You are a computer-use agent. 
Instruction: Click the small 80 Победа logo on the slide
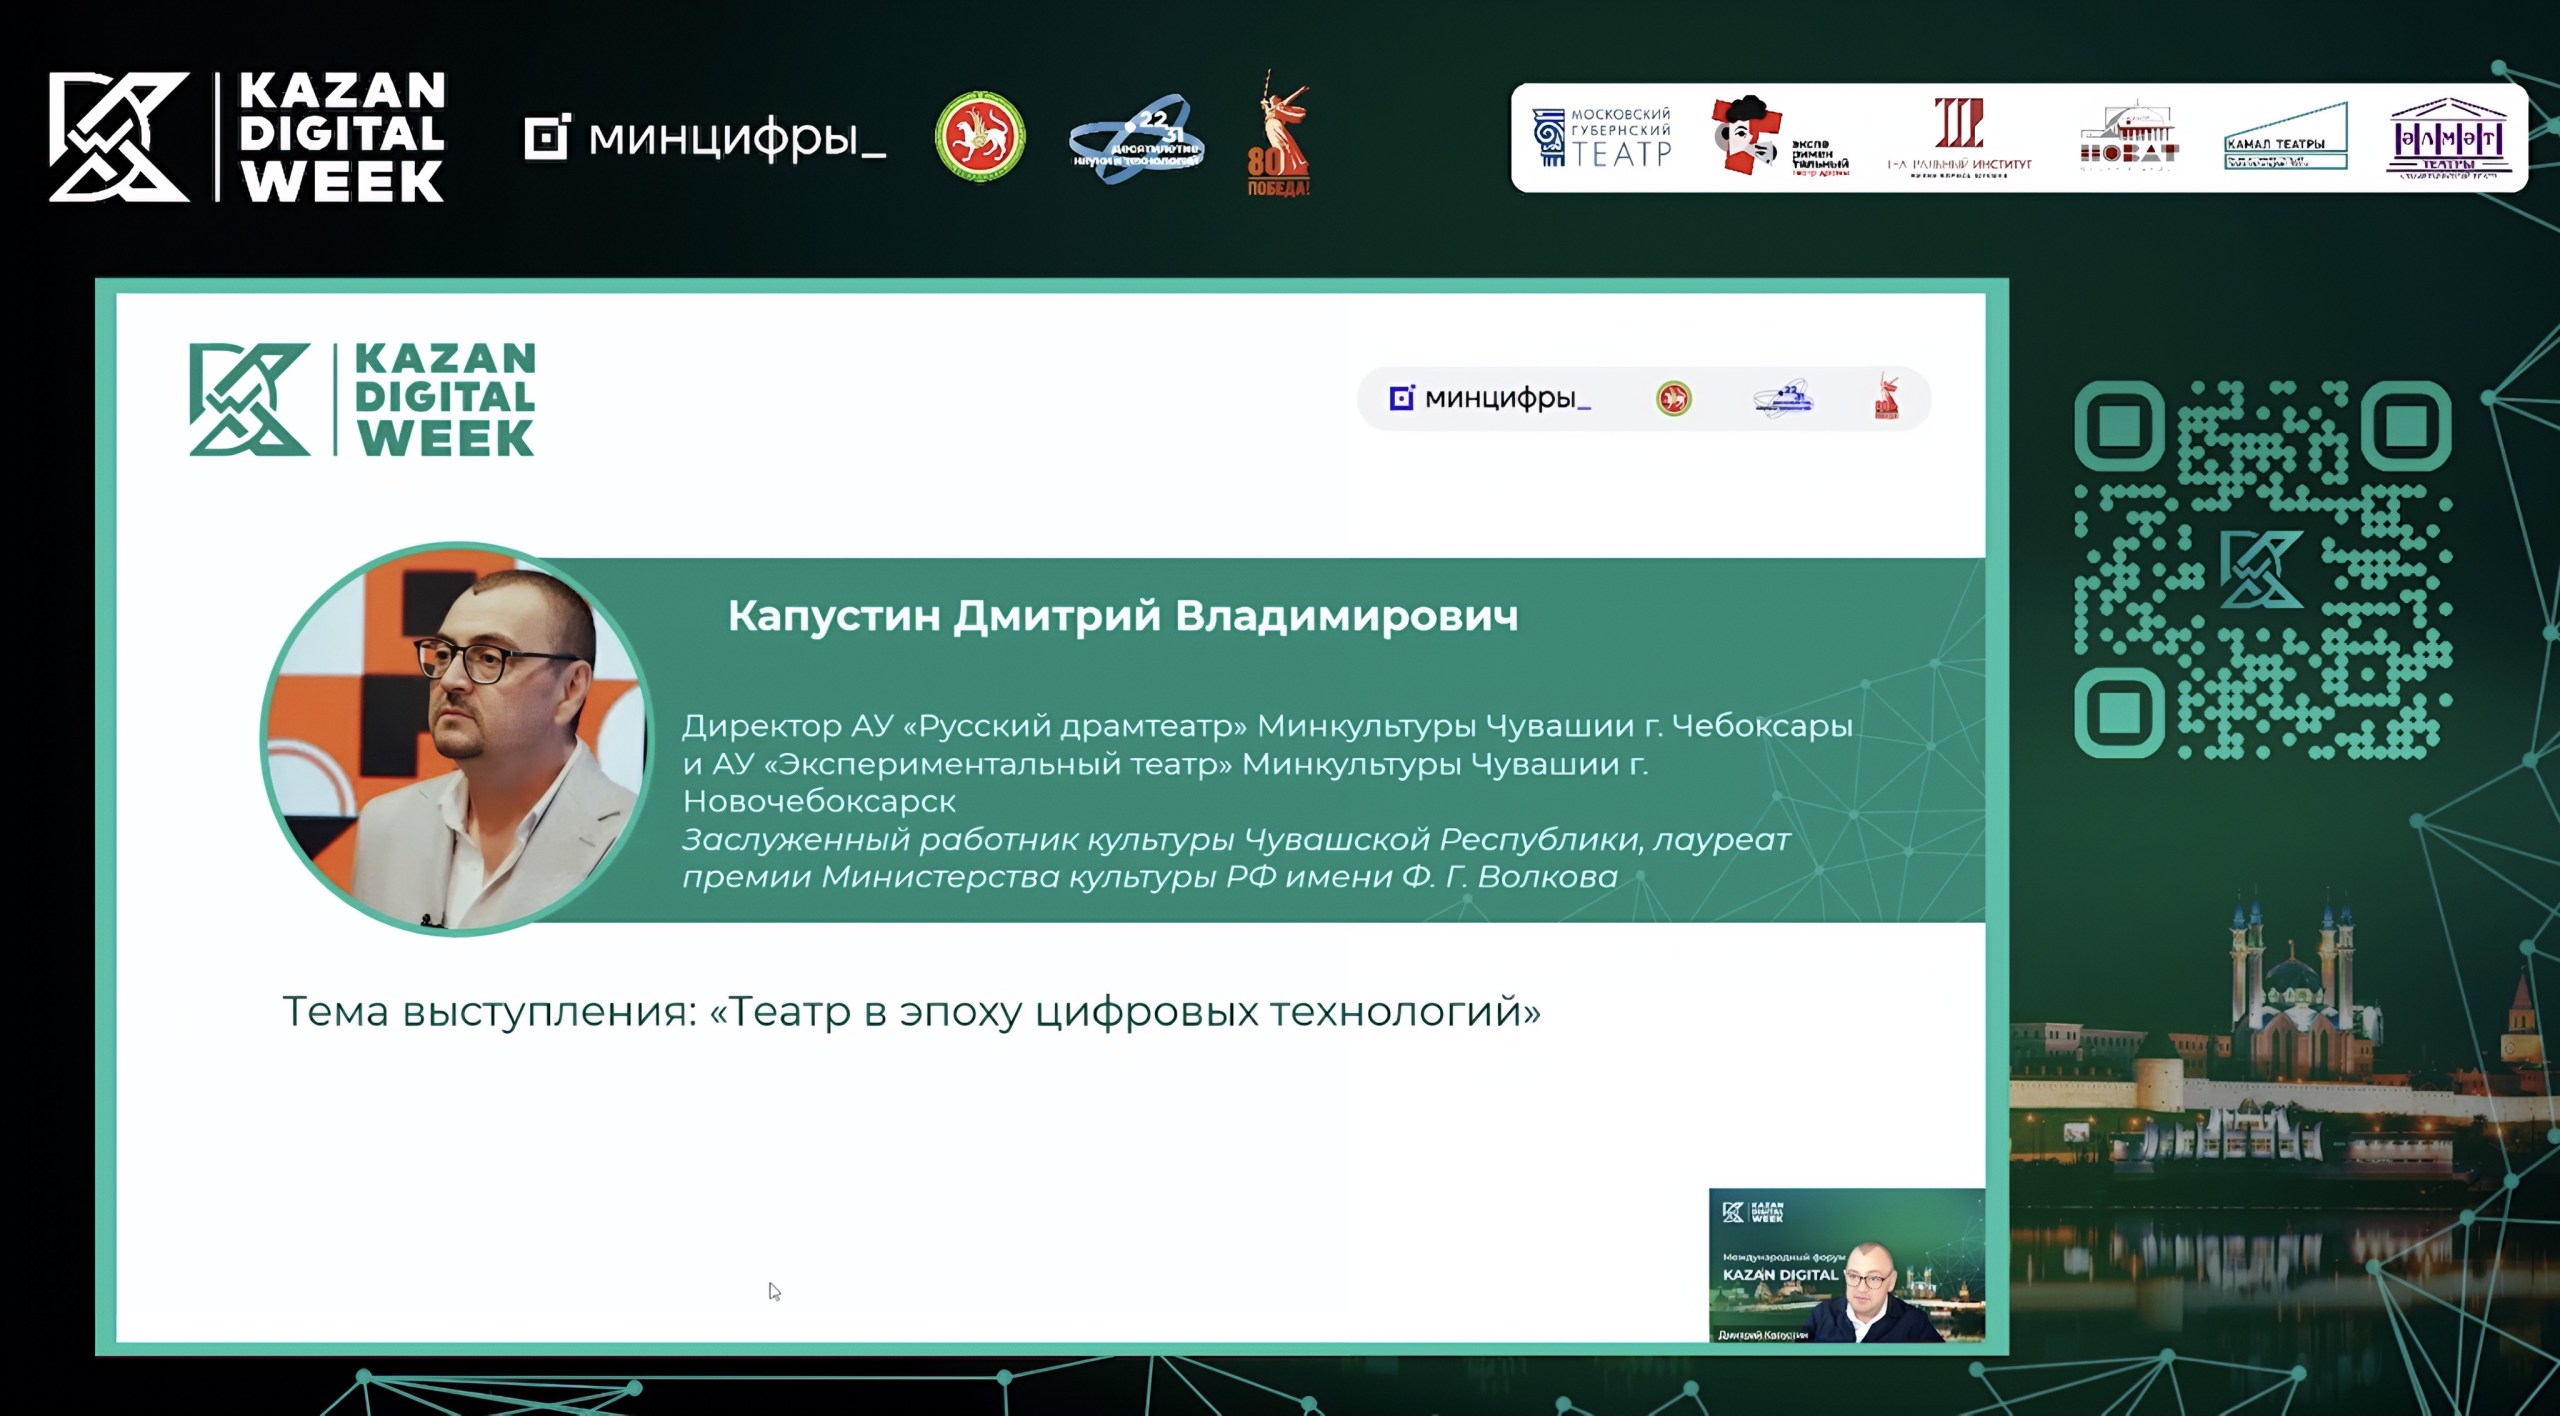click(x=1887, y=397)
